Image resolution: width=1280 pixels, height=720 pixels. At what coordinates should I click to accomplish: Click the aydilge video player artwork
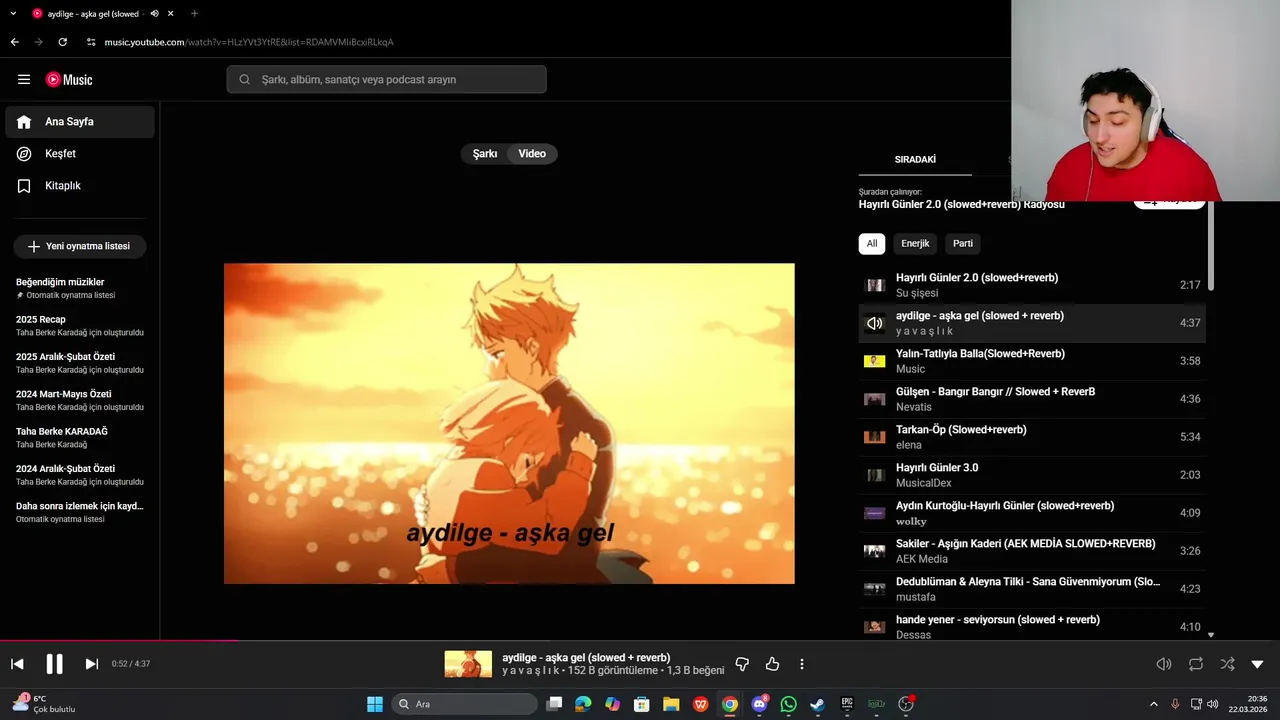pos(509,424)
